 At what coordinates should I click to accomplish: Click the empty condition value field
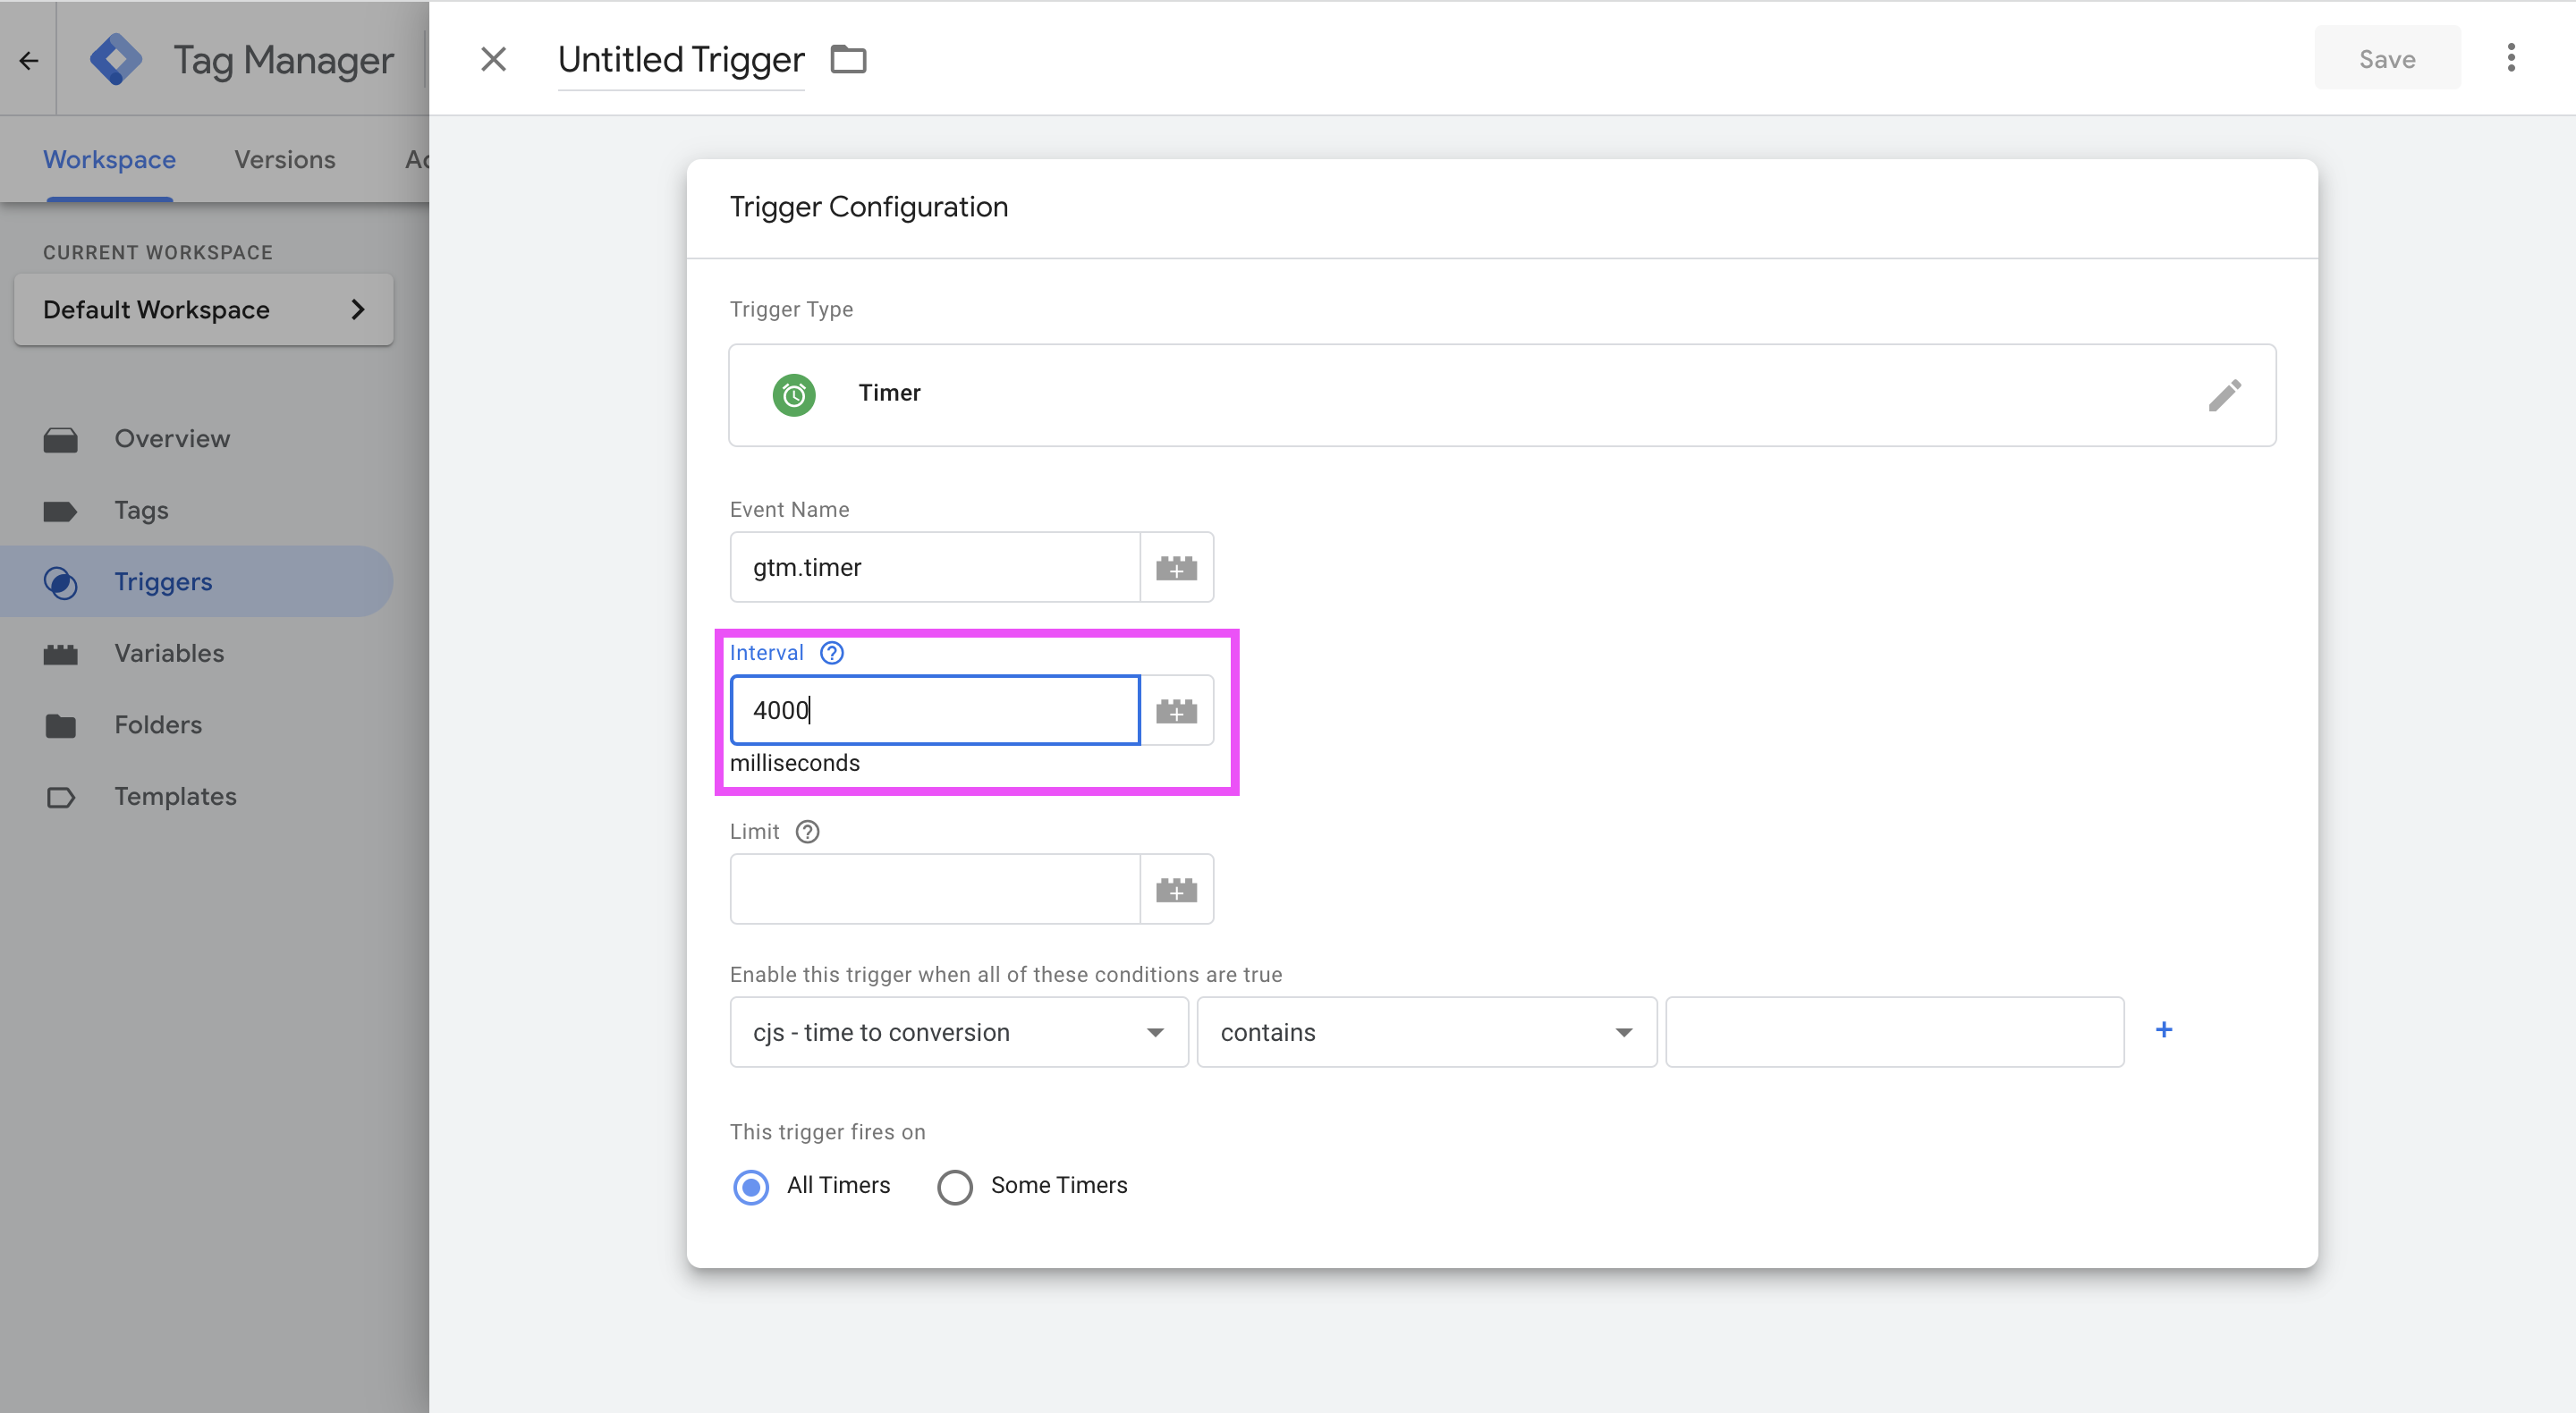pyautogui.click(x=1895, y=1032)
